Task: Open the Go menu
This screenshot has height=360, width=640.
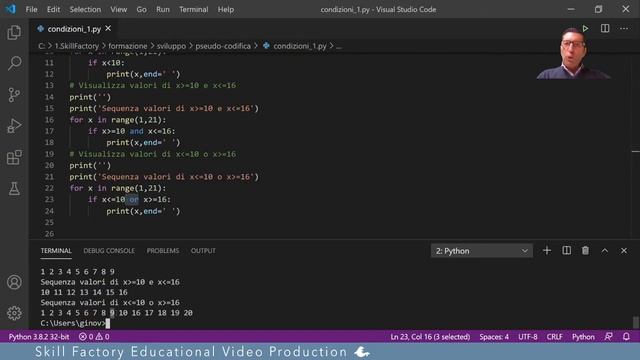Action: pos(141,9)
